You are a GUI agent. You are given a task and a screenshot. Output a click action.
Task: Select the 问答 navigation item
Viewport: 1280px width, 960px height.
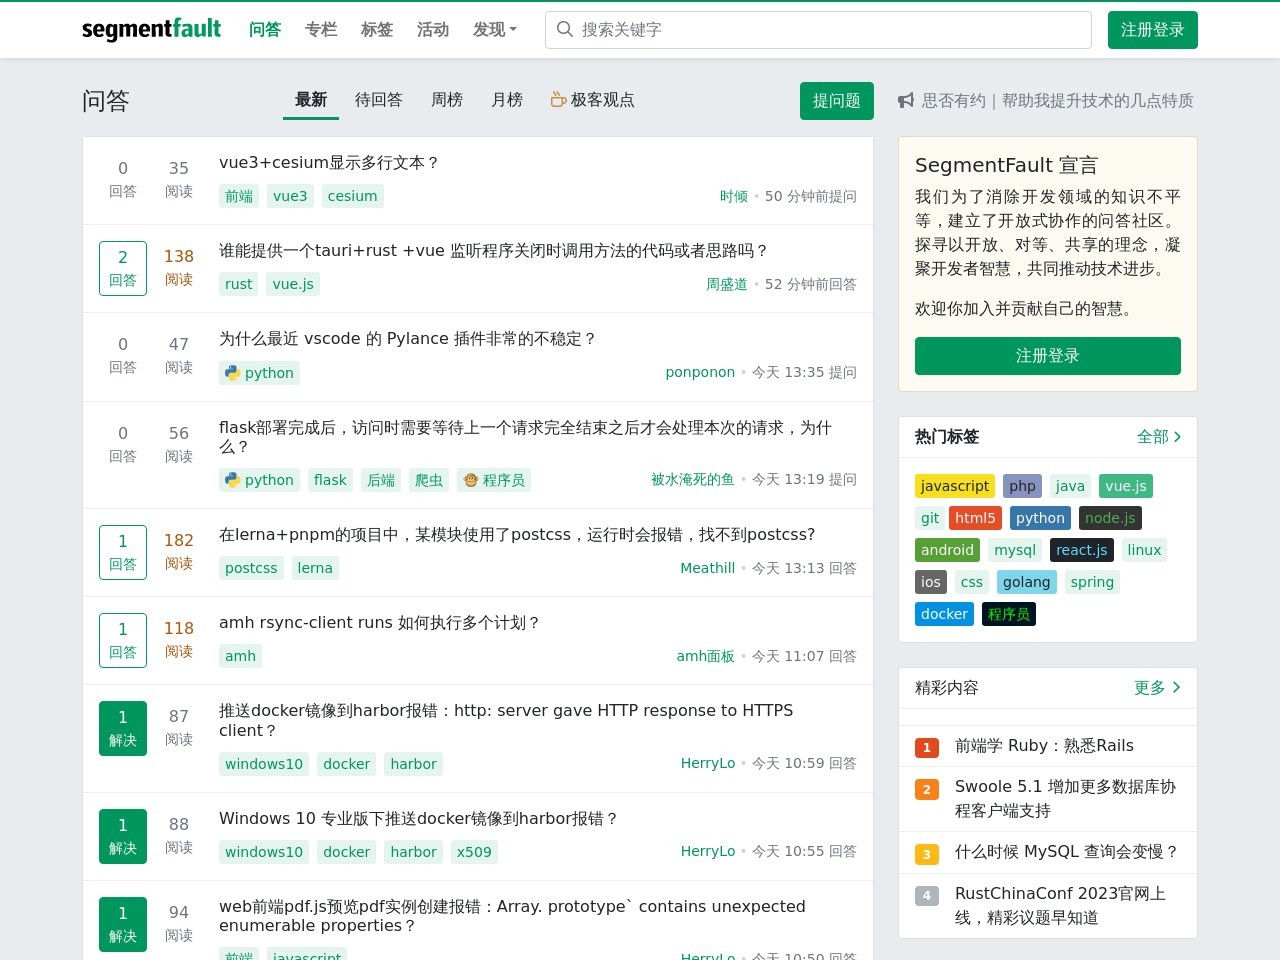[x=265, y=29]
